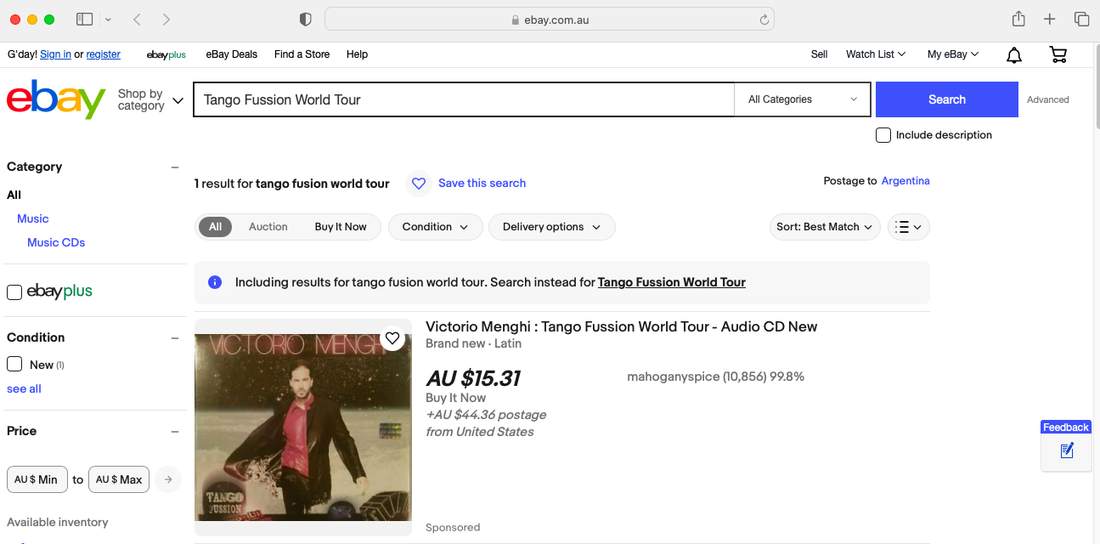The width and height of the screenshot is (1100, 544).
Task: Reload the page
Action: coord(764,20)
